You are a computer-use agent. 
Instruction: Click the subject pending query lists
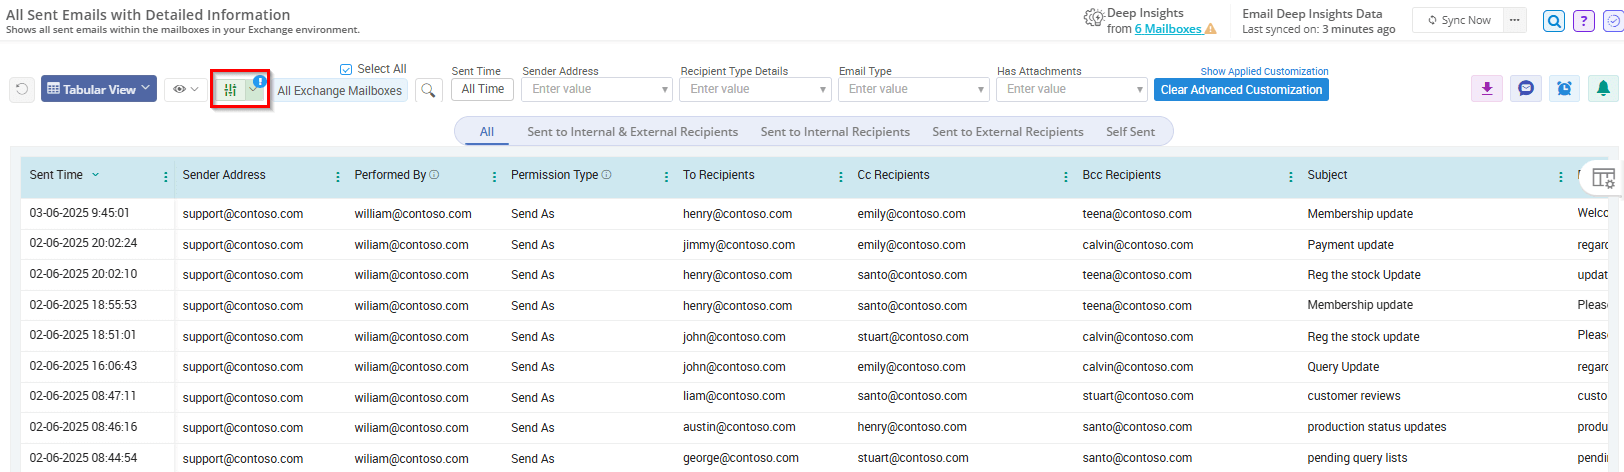tap(1357, 458)
